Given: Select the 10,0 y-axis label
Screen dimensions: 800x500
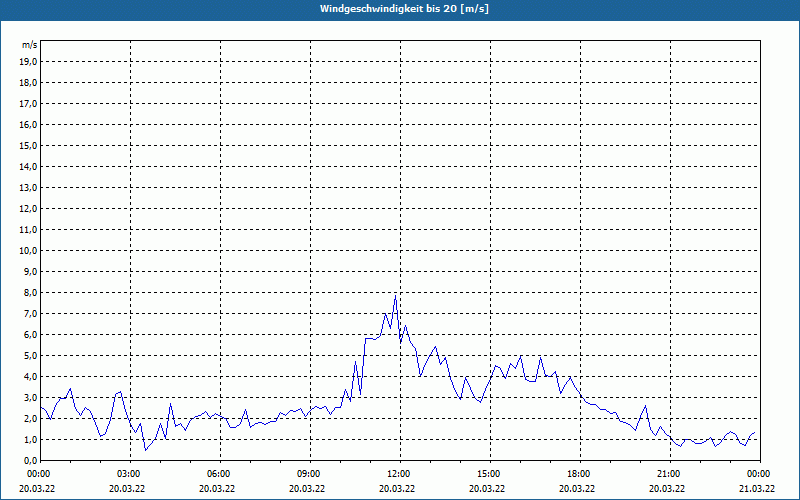Looking at the screenshot, I should tap(29, 250).
